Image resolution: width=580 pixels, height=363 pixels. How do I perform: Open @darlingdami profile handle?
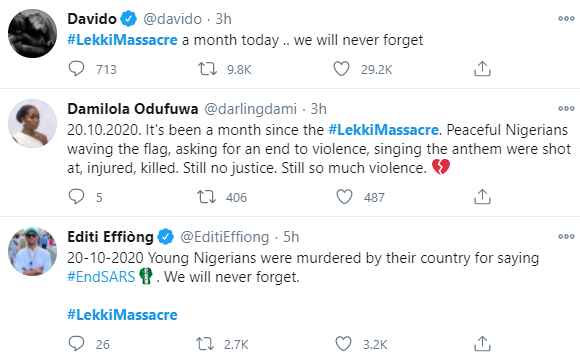point(250,109)
